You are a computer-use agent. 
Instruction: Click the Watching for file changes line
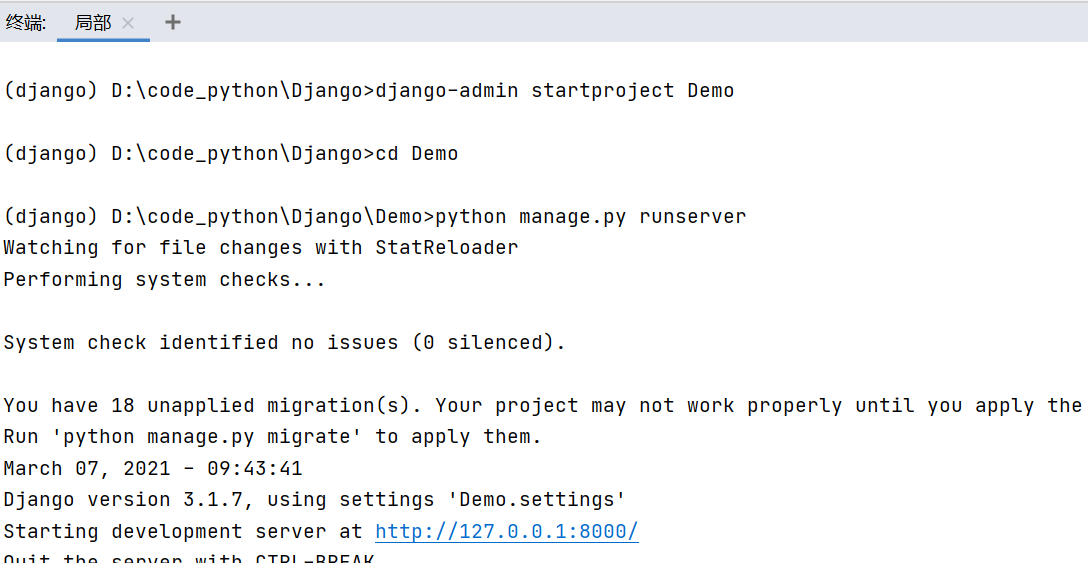click(x=260, y=248)
